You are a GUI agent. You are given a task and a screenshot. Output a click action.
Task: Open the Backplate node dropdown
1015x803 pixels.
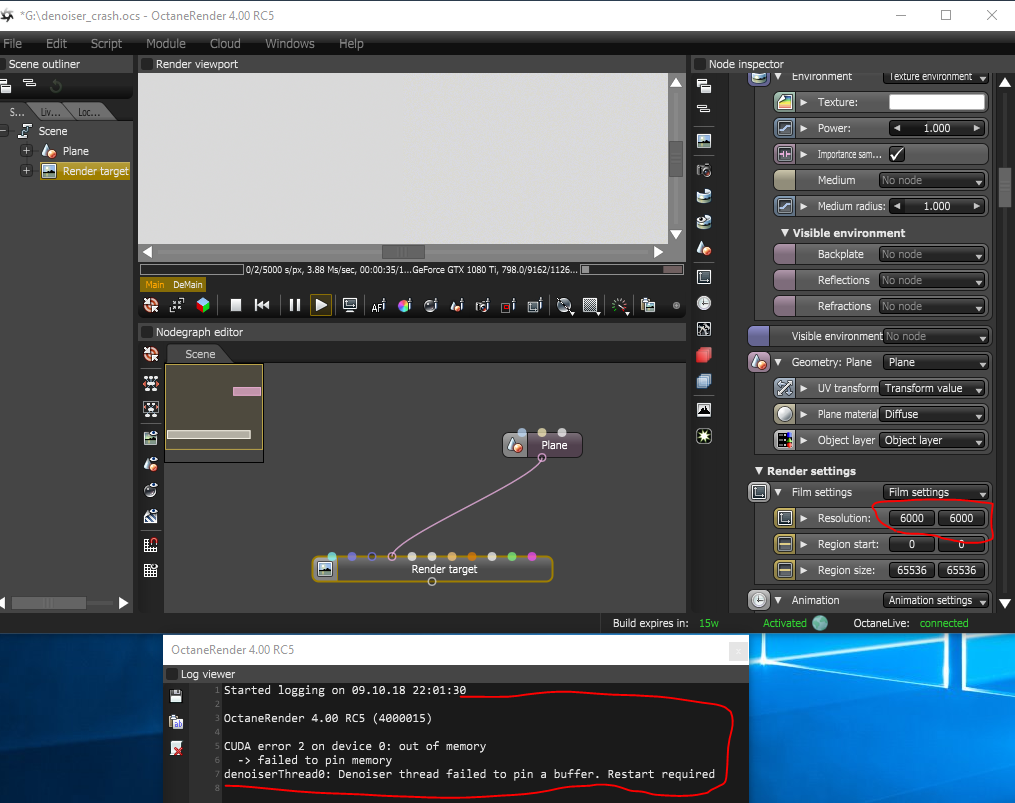(932, 254)
